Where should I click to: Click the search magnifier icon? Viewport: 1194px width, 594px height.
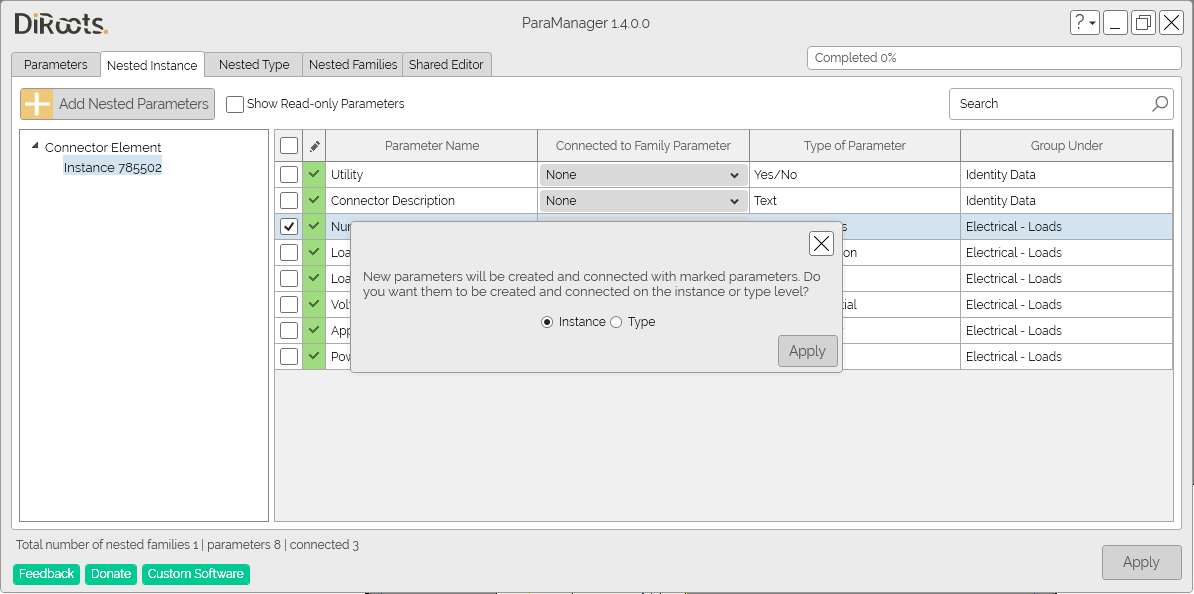coord(1160,104)
